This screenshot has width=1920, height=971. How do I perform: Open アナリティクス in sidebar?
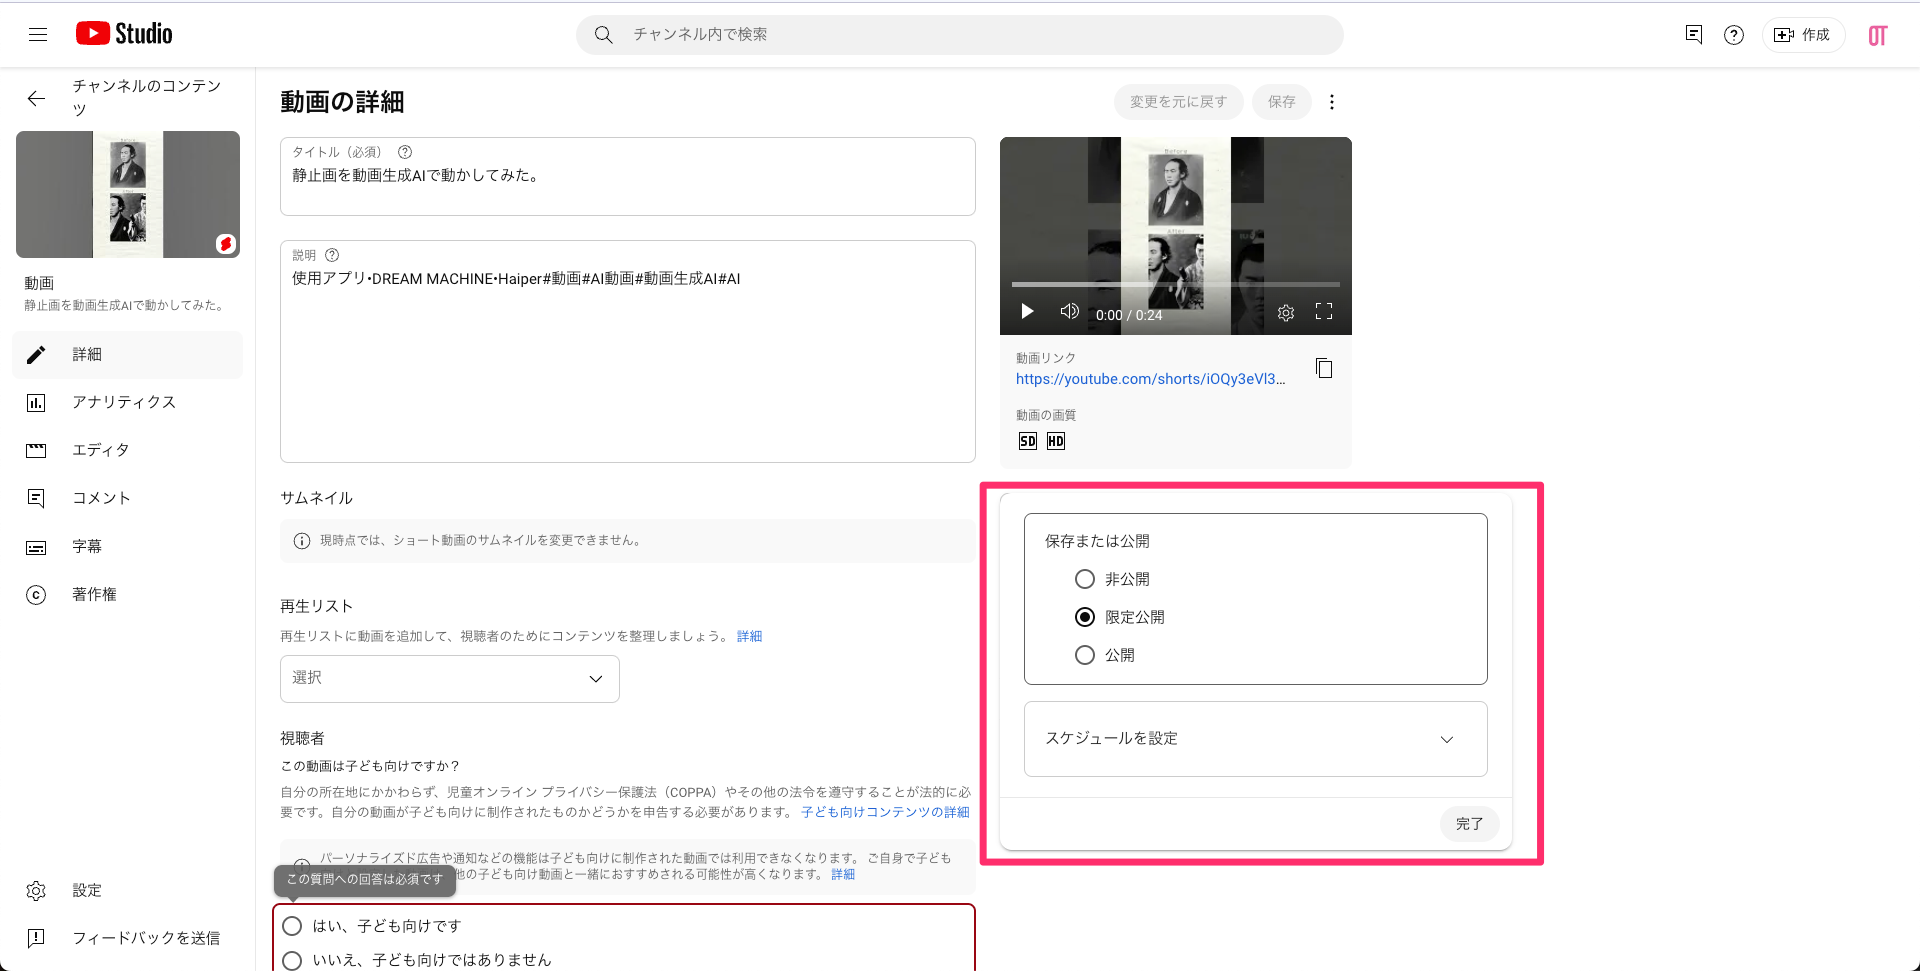(124, 402)
